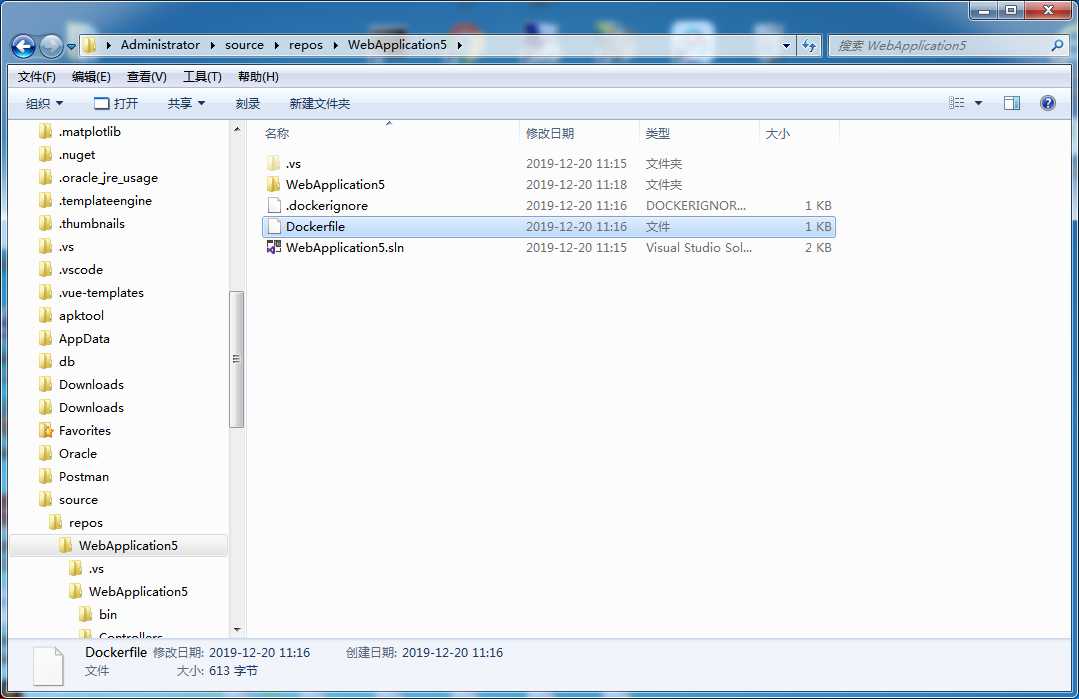The image size is (1079, 699).
Task: Select the Administrator breadcrumb
Action: 160,45
